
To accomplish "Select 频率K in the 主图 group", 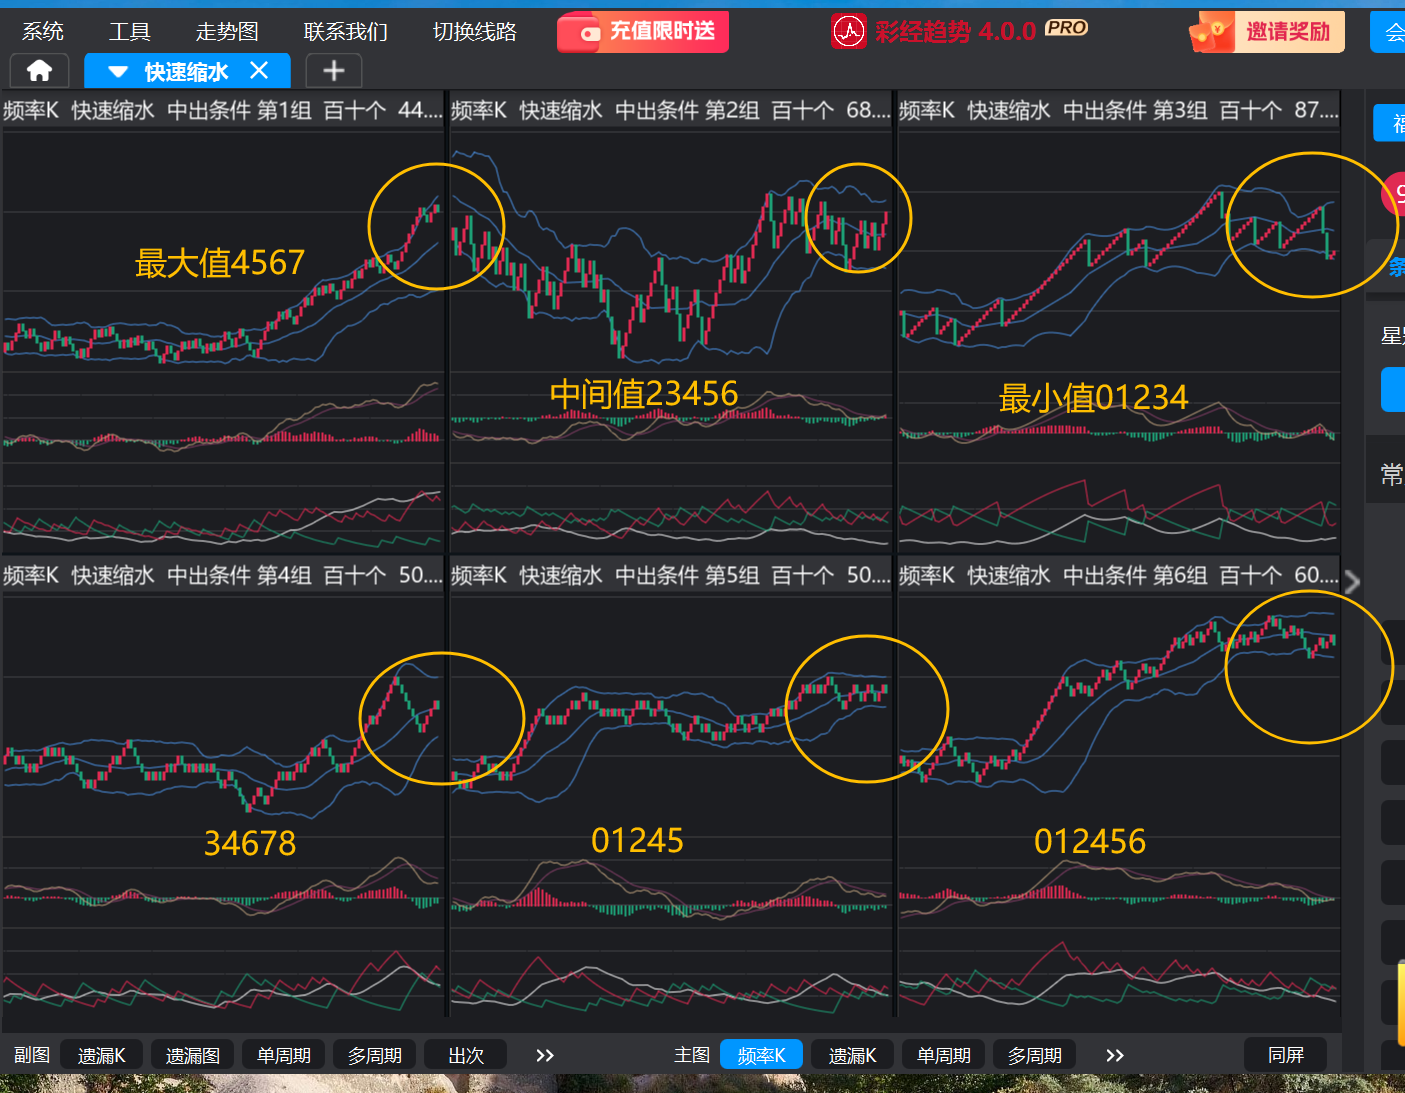I will click(761, 1055).
